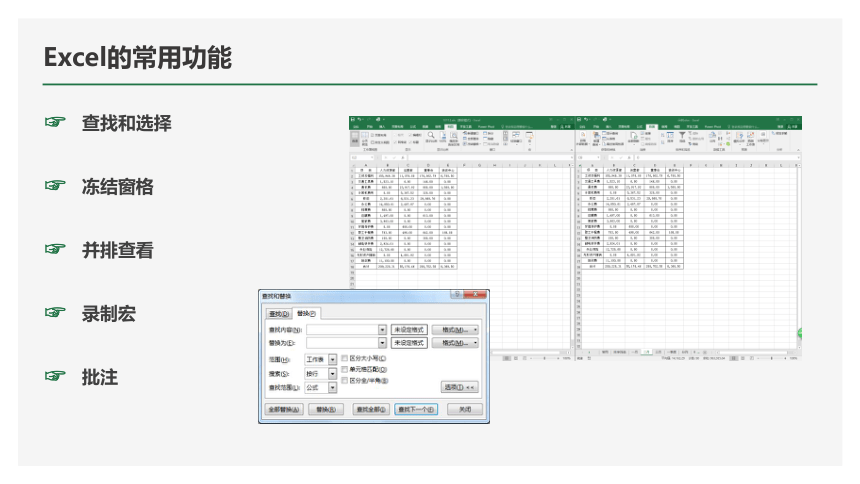
Task: Open the Data tab in right Excel window
Action: point(652,127)
